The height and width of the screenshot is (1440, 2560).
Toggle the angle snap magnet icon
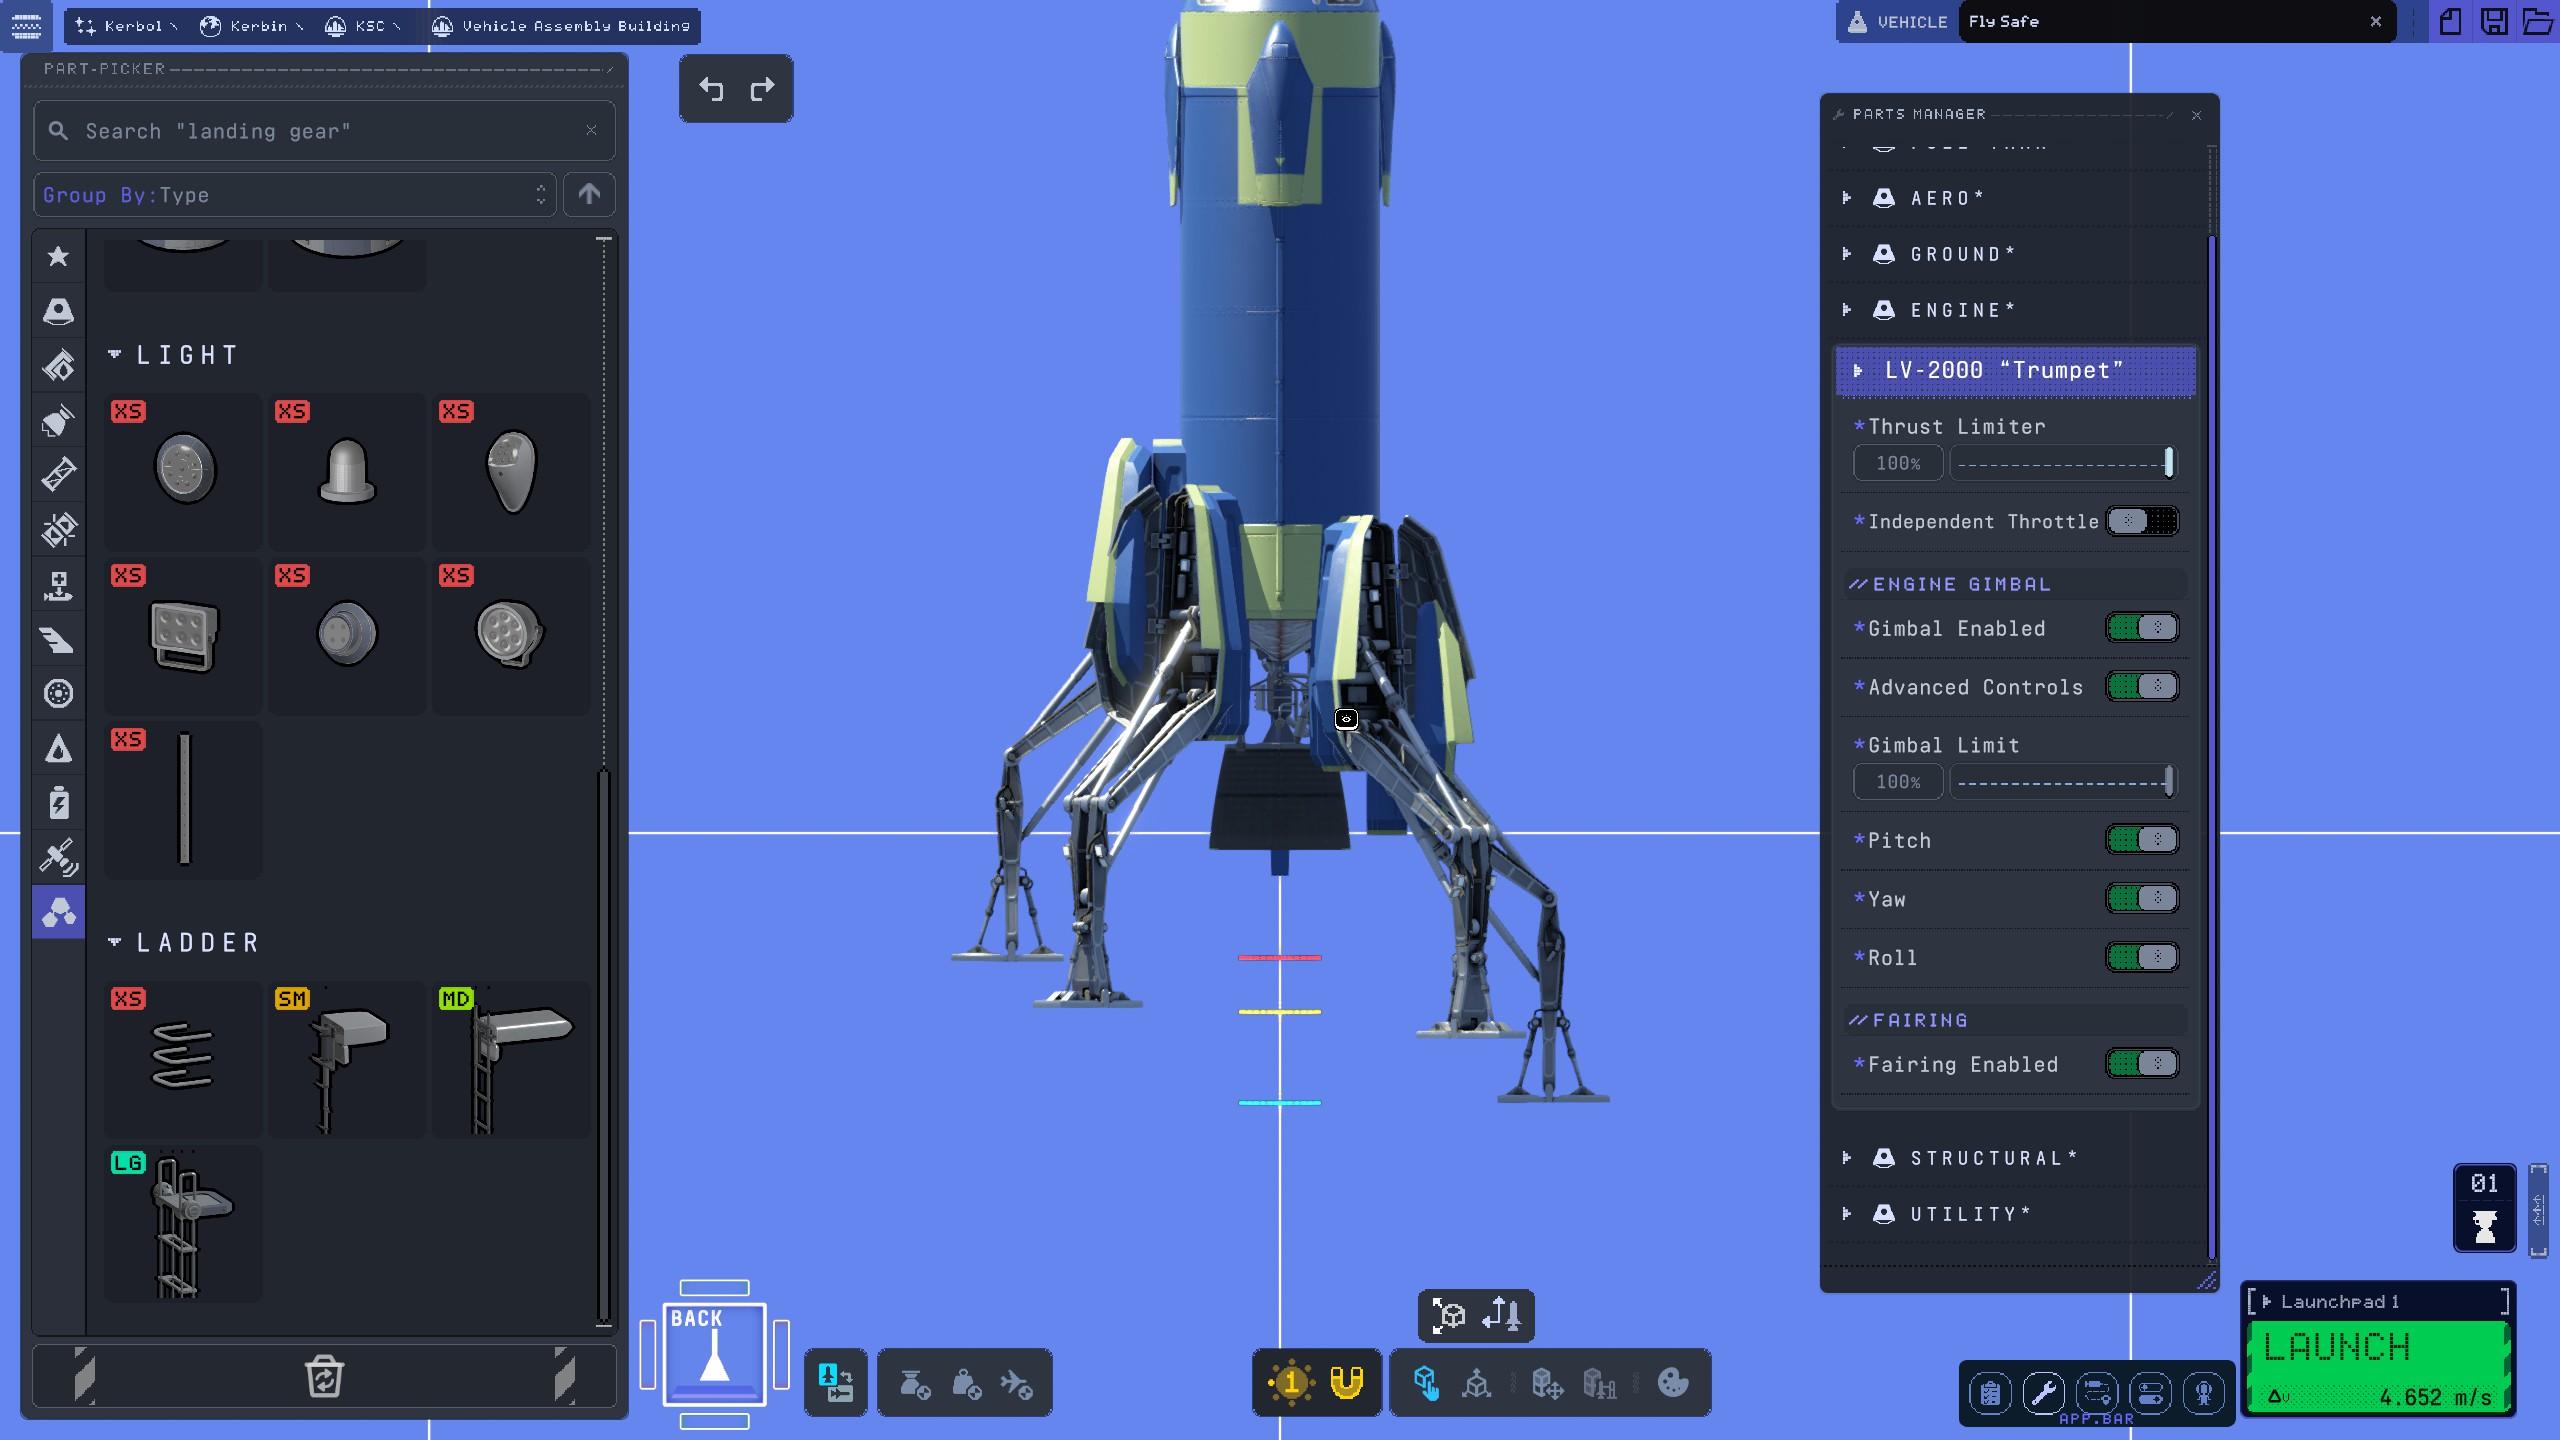(1347, 1383)
